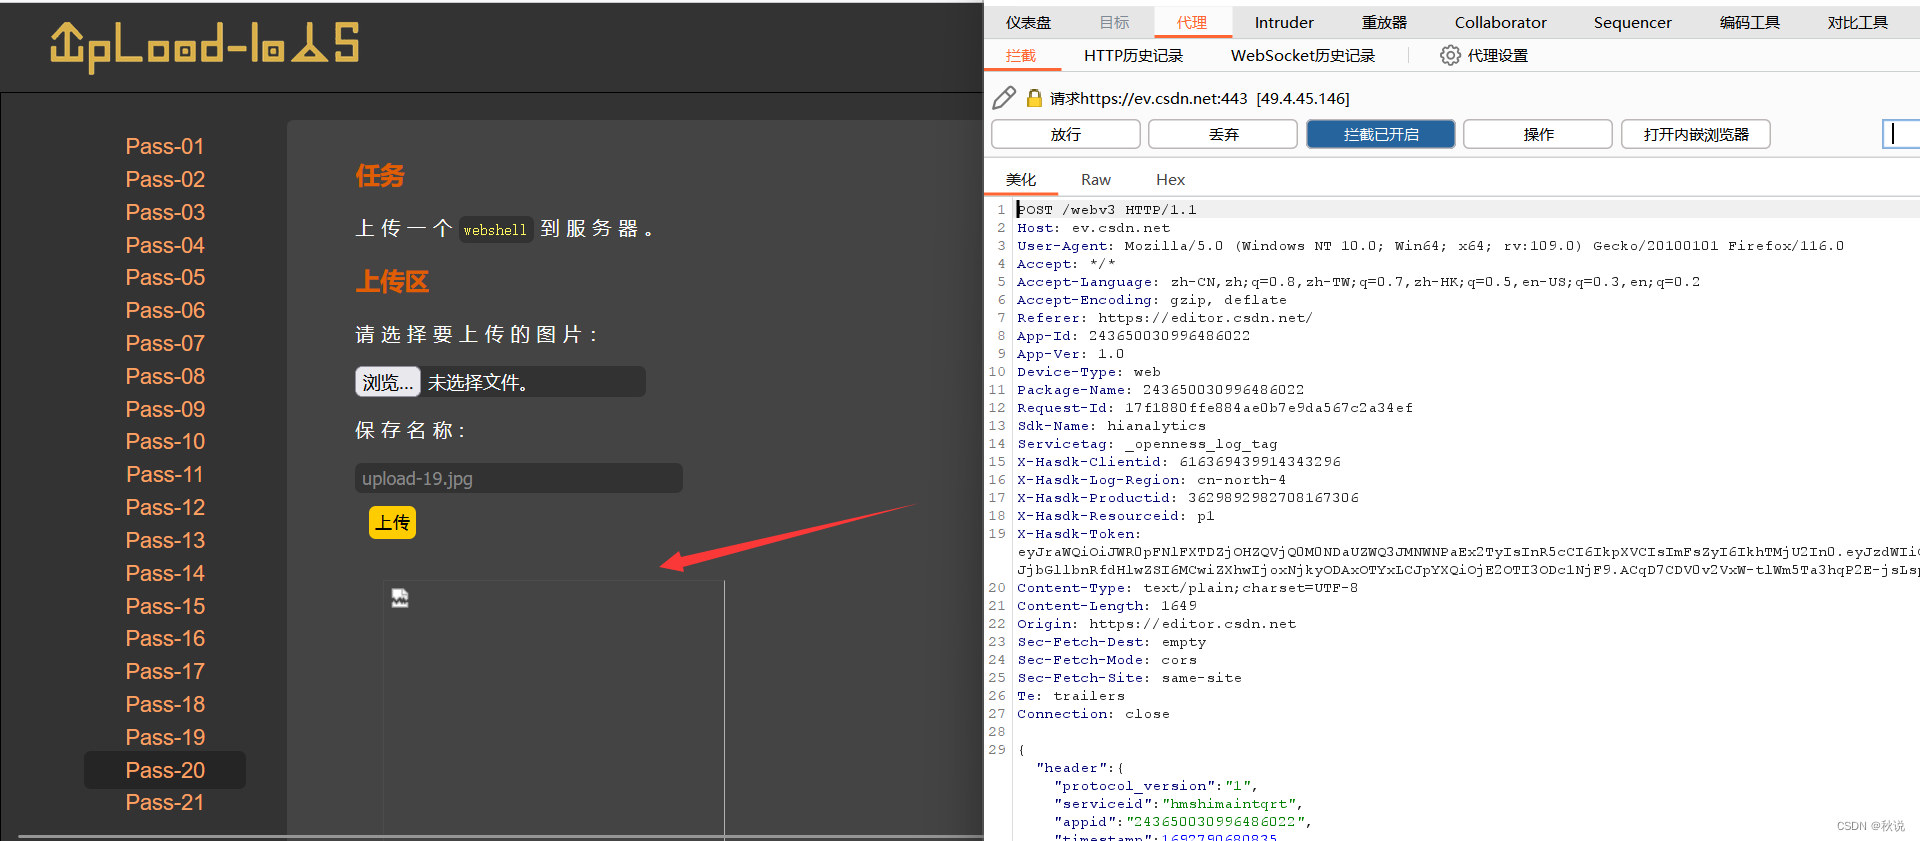Select the 美化 pretty view tab

(1021, 179)
